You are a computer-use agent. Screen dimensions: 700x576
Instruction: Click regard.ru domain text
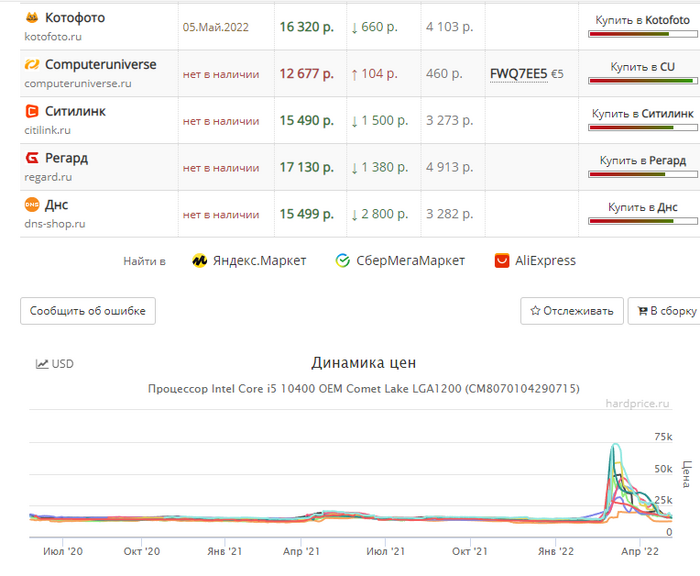pos(48,177)
